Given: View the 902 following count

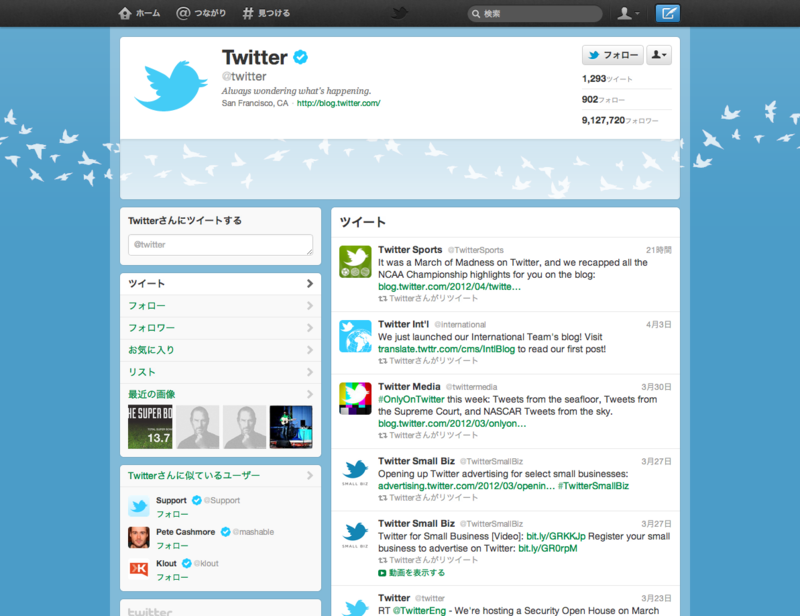Looking at the screenshot, I should [603, 100].
